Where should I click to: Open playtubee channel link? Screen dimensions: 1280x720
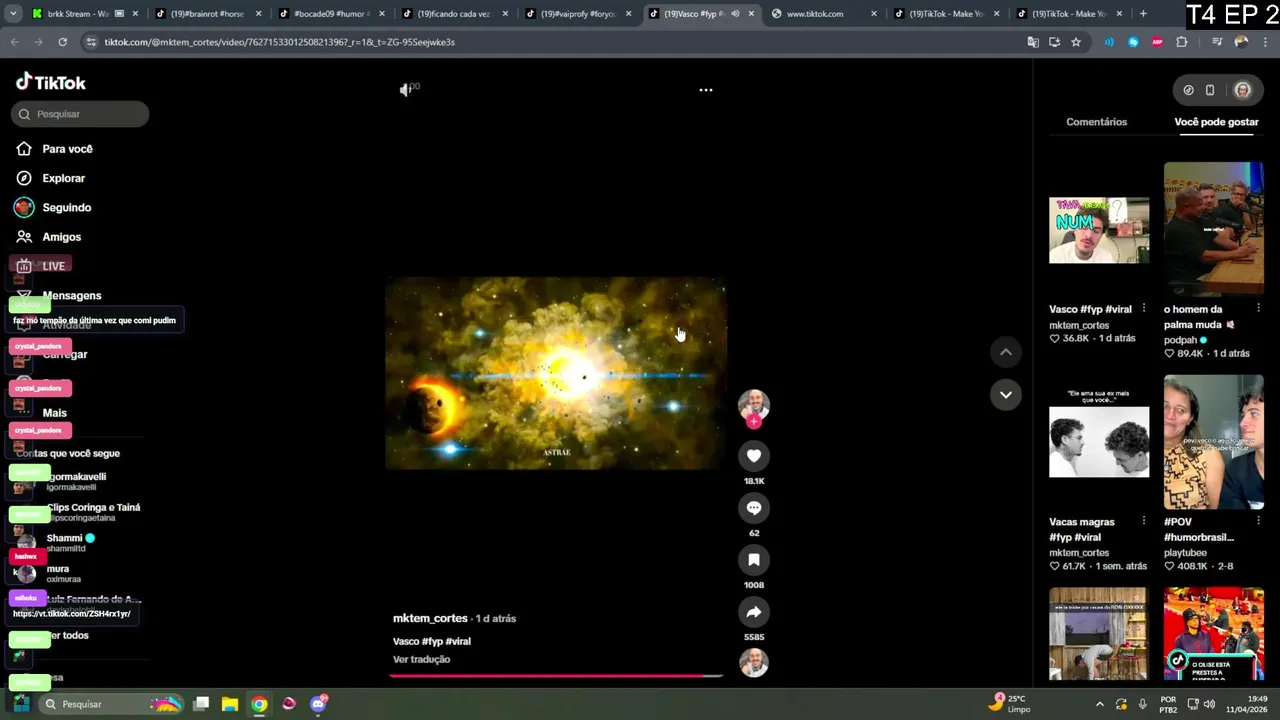(x=1185, y=552)
